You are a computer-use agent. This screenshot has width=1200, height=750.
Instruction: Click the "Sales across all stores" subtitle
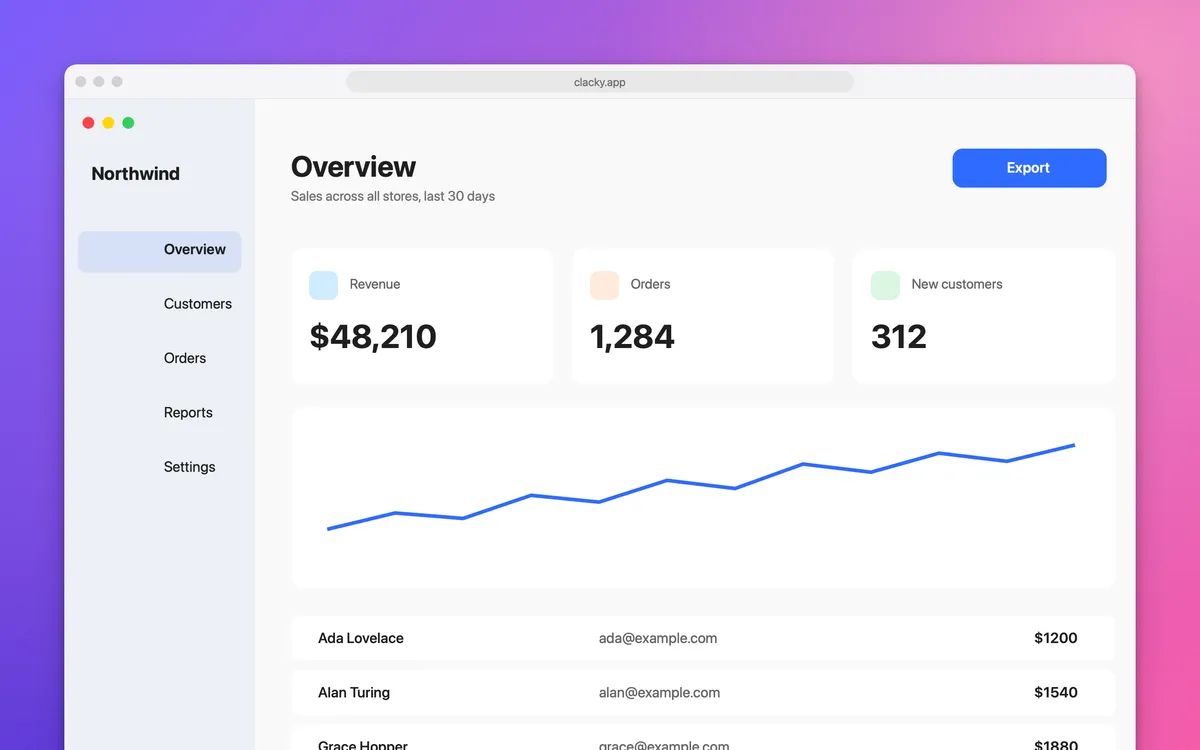pyautogui.click(x=393, y=197)
